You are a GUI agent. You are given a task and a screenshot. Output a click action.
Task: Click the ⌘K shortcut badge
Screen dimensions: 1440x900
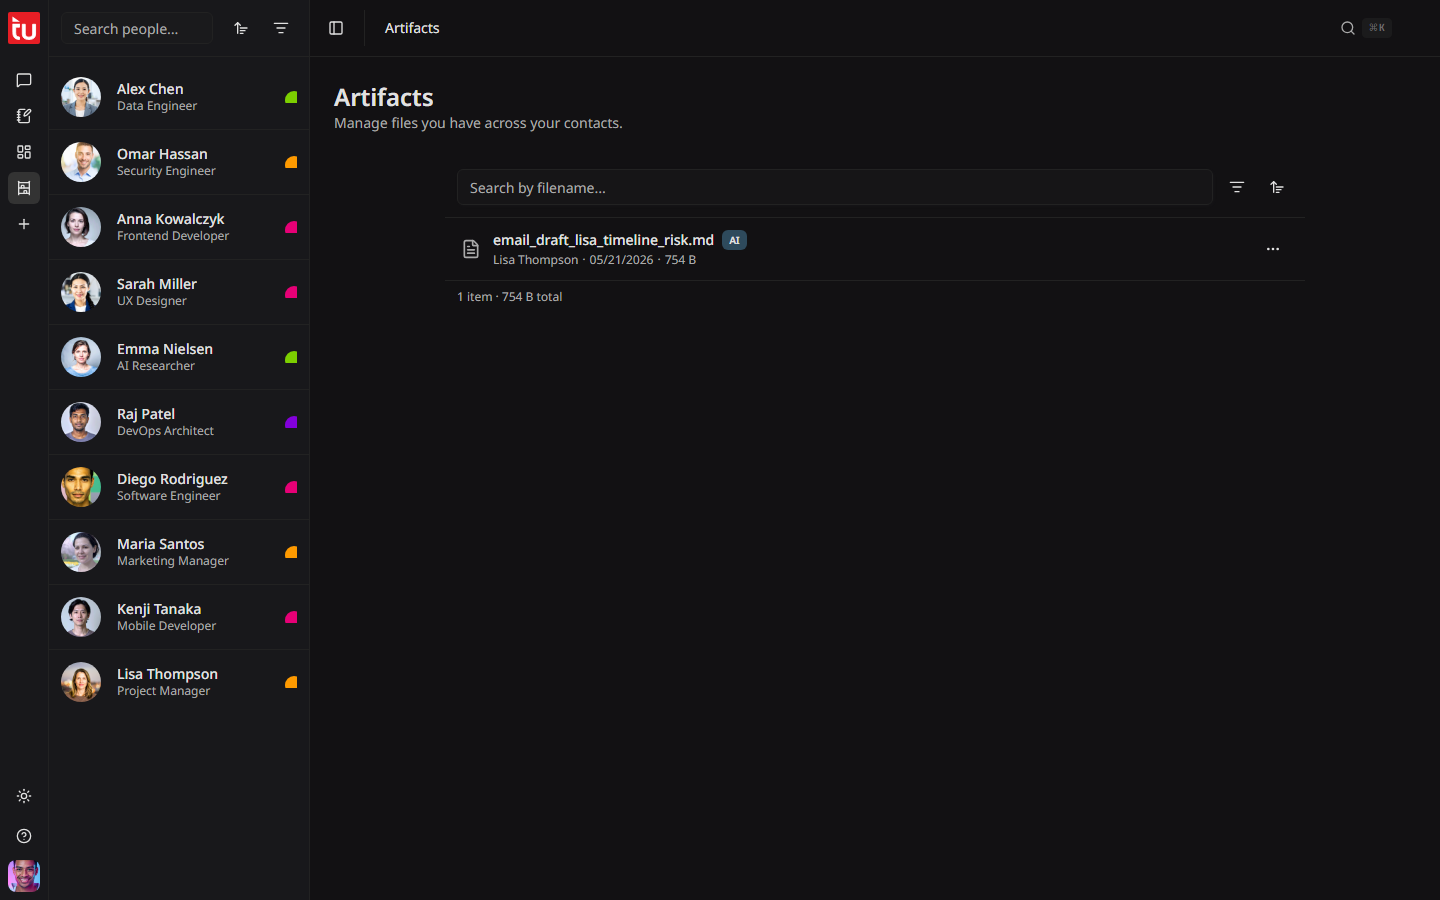(1377, 28)
